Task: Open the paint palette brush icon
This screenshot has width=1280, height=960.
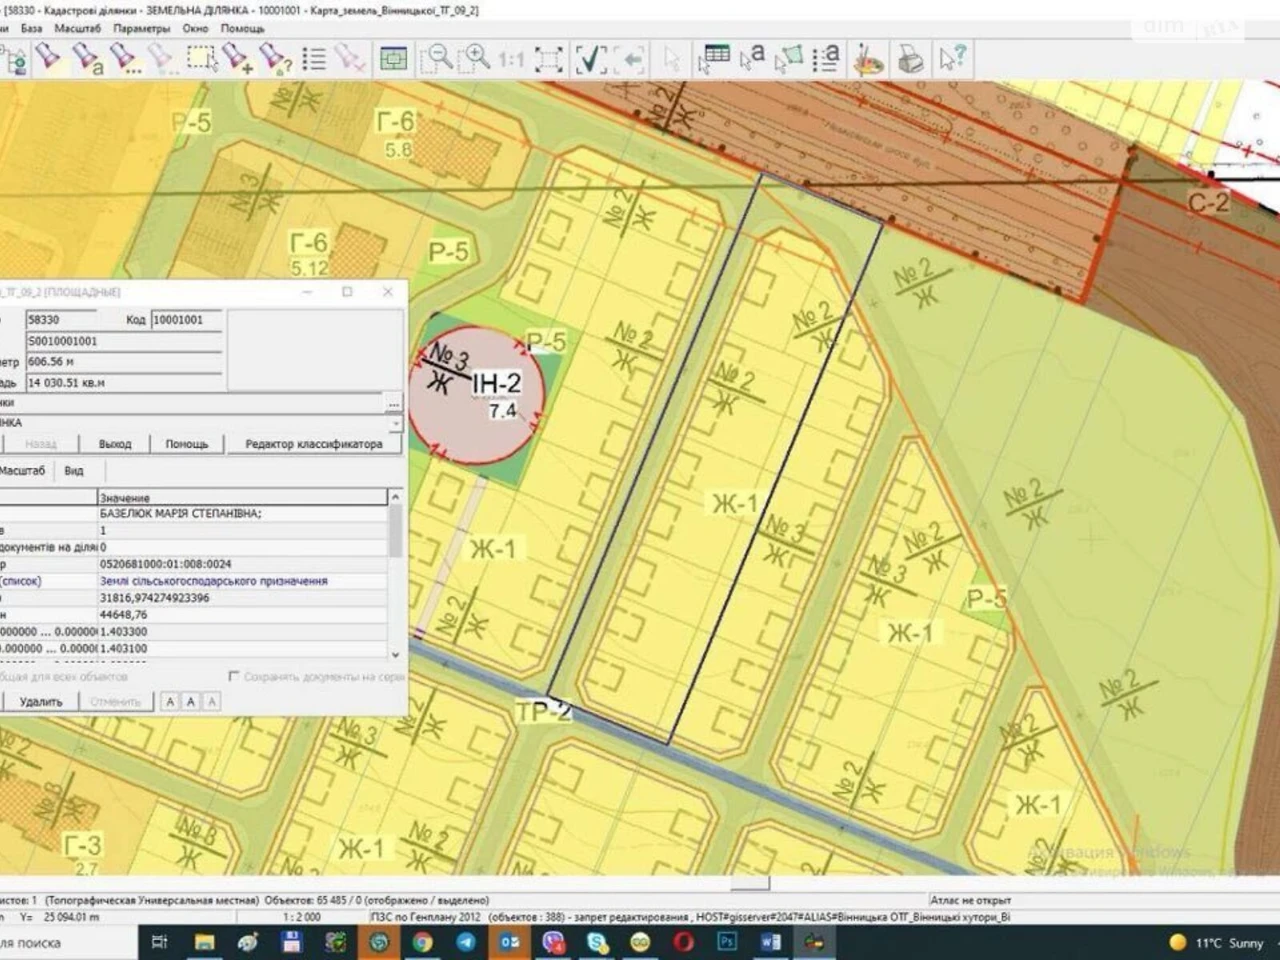Action: point(868,59)
